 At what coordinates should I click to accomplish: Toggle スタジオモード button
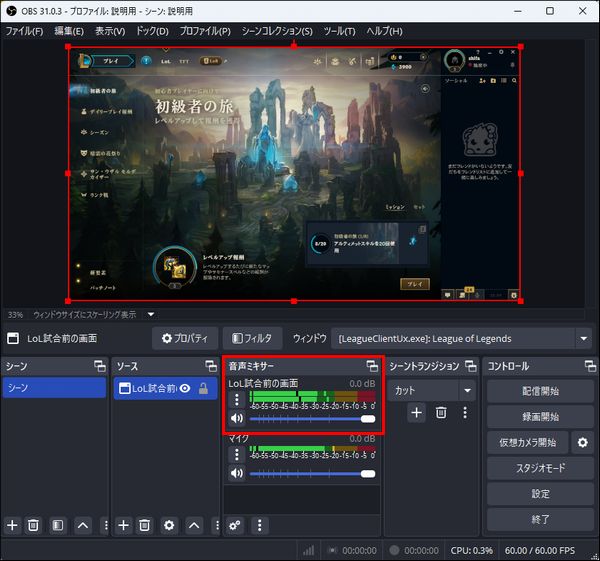[540, 468]
